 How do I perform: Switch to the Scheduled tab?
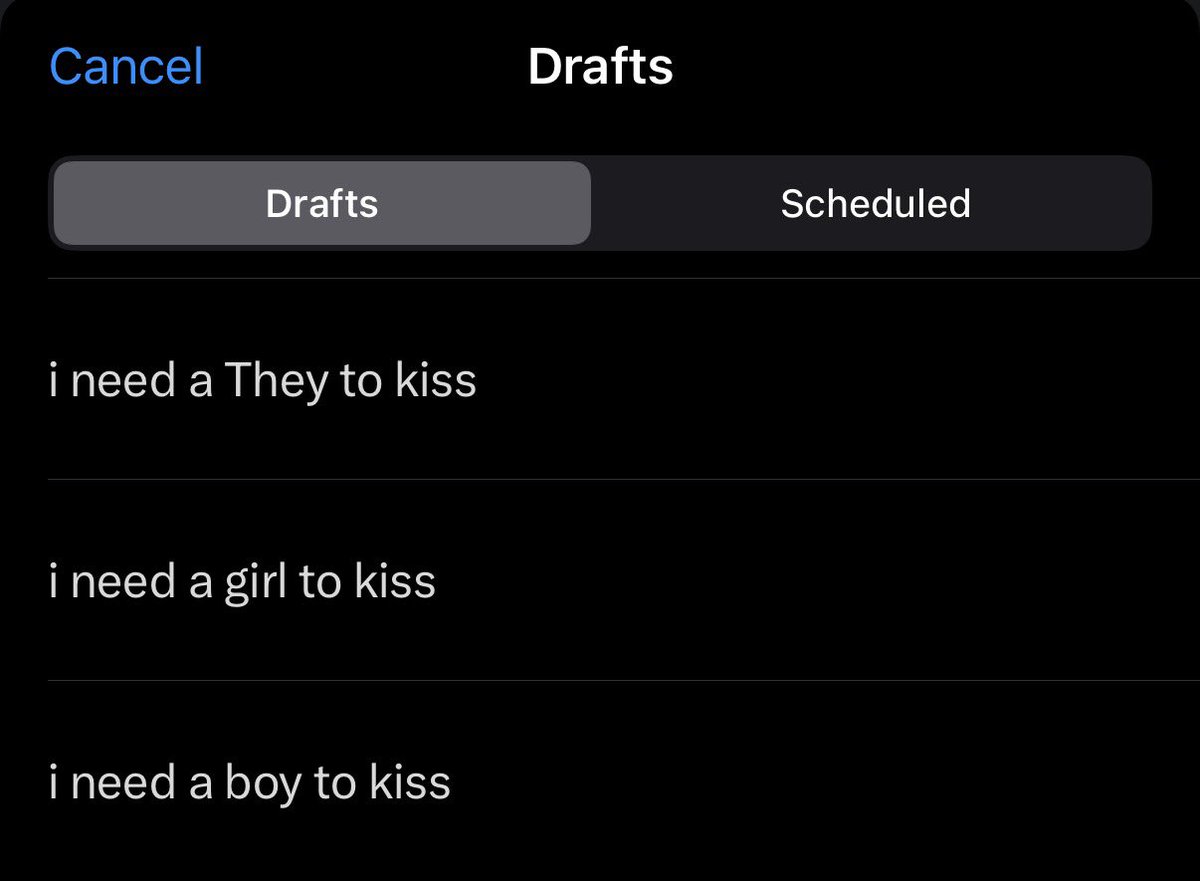coord(875,203)
